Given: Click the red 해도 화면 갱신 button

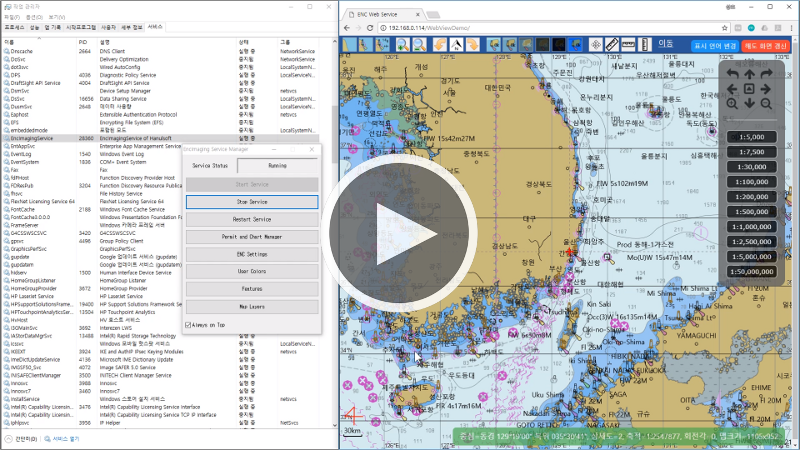Looking at the screenshot, I should [x=765, y=46].
